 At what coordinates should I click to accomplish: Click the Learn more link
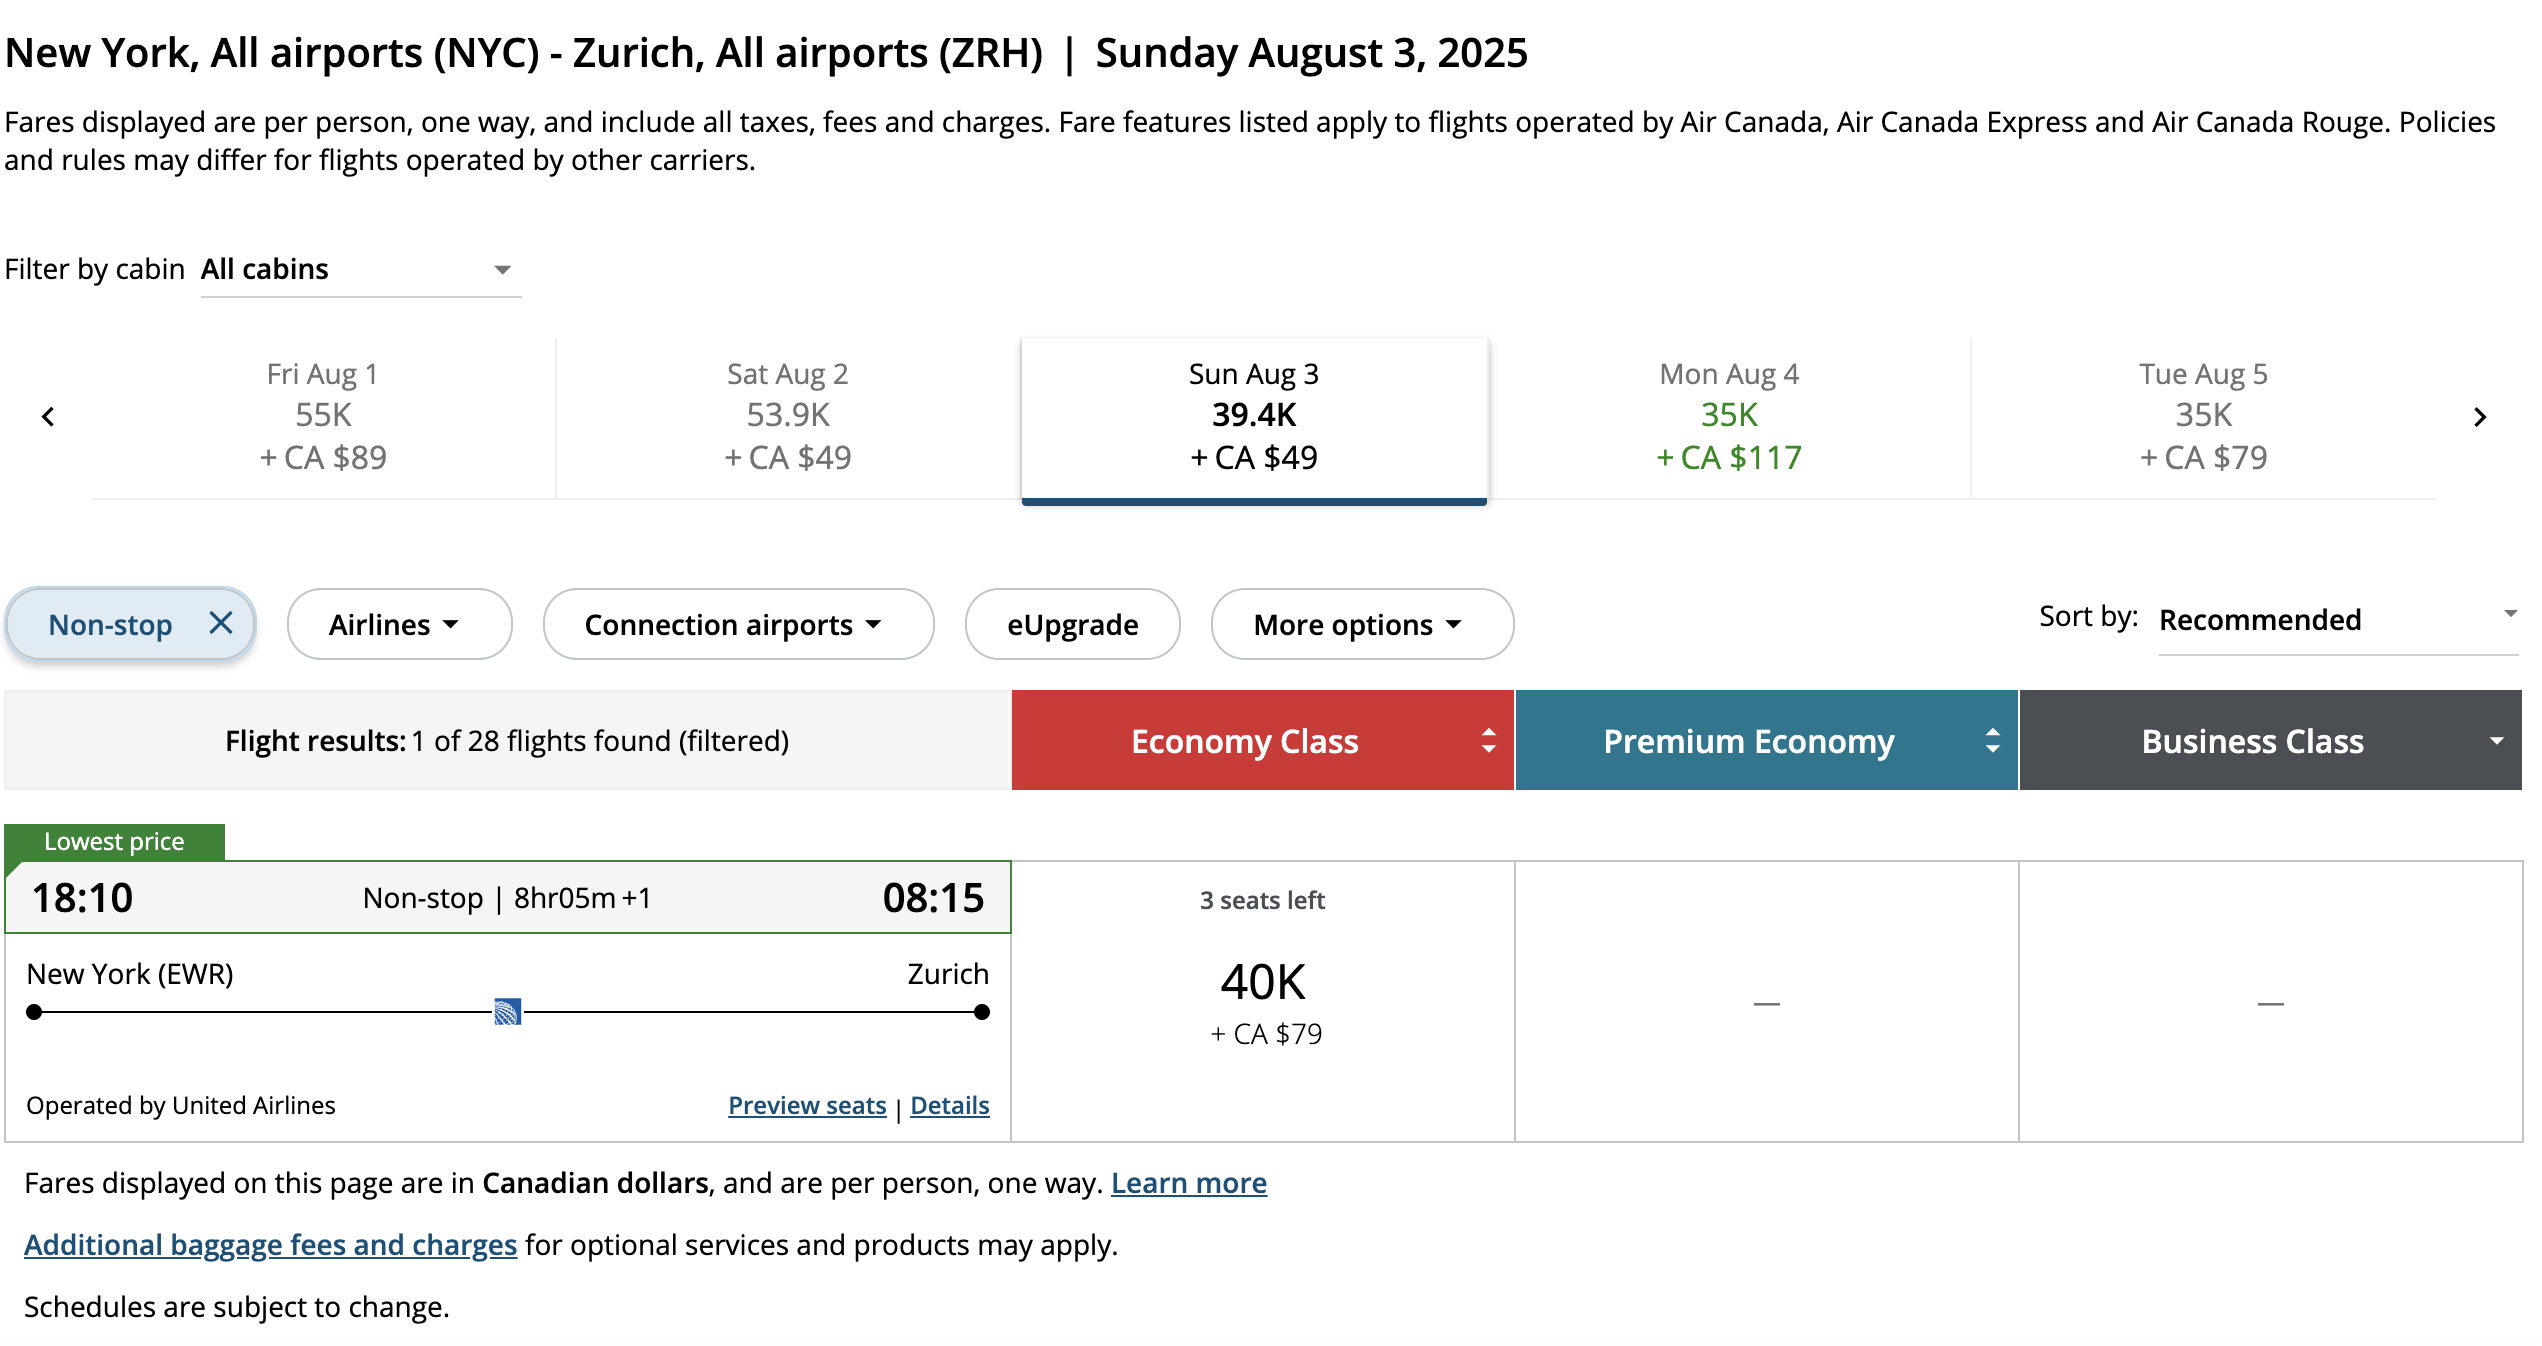[1189, 1183]
